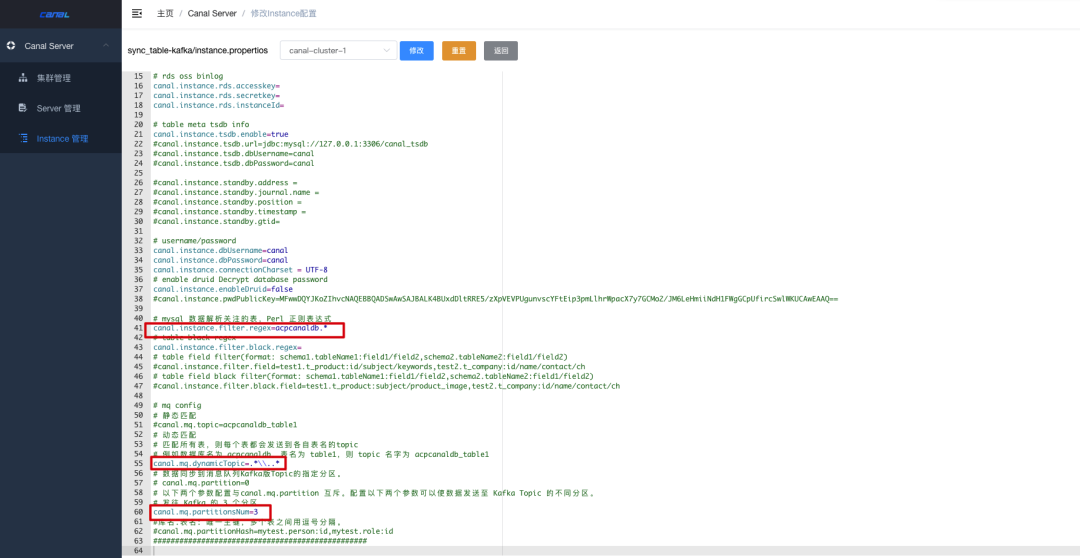Click line canal.instance.filter.regex=acpcanaldb.*

click(240, 329)
